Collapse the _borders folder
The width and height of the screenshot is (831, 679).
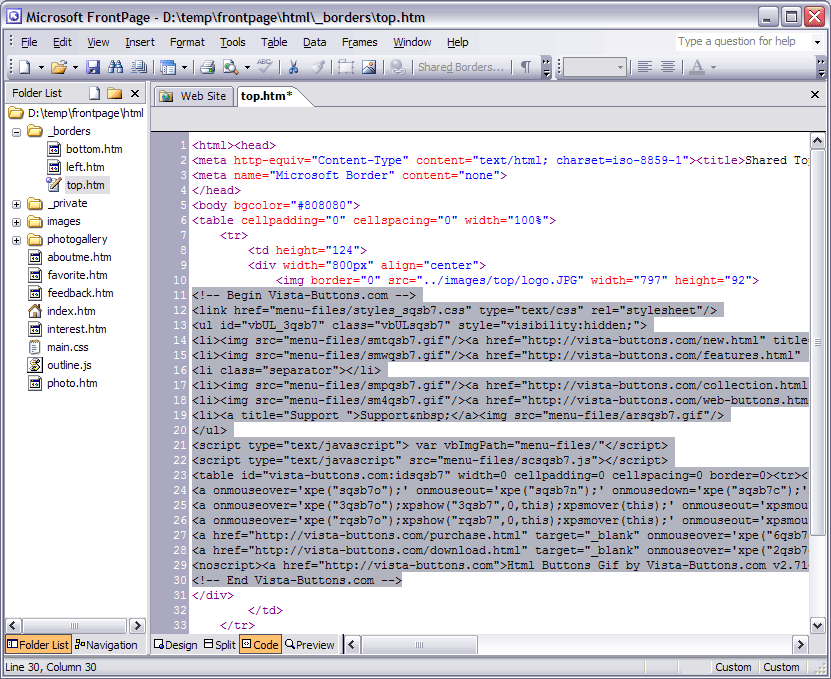16,132
